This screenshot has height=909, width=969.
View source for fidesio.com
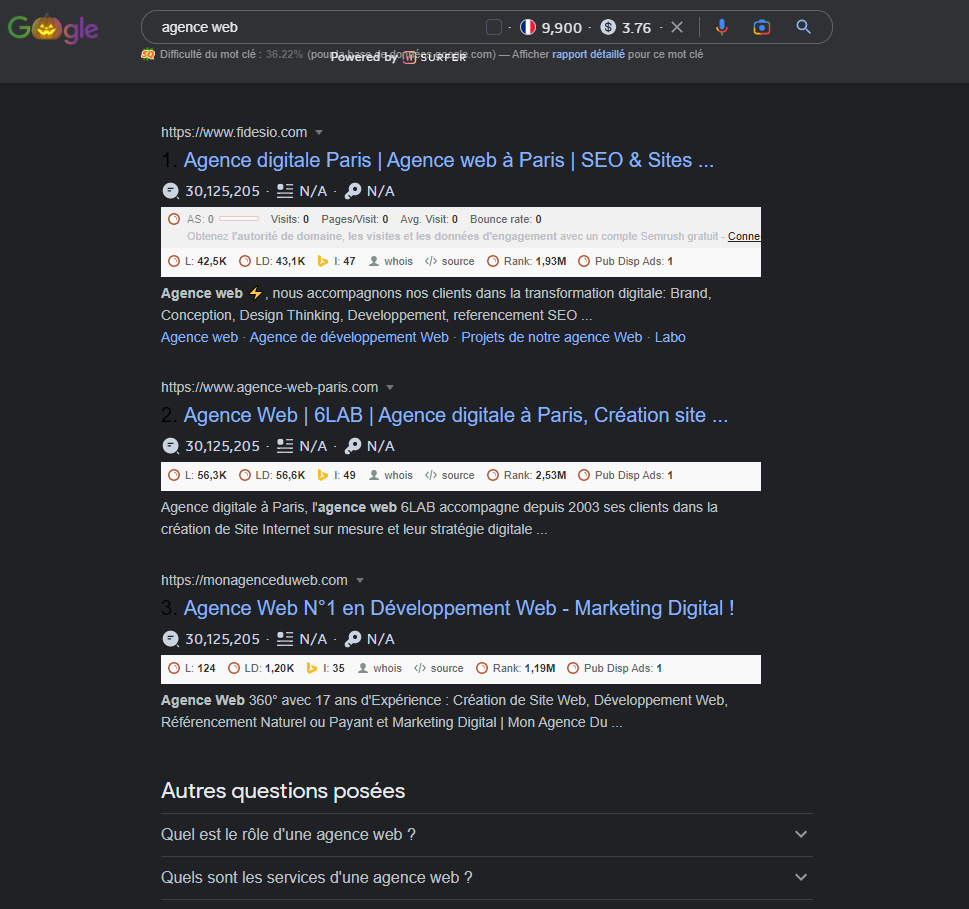pyautogui.click(x=450, y=261)
